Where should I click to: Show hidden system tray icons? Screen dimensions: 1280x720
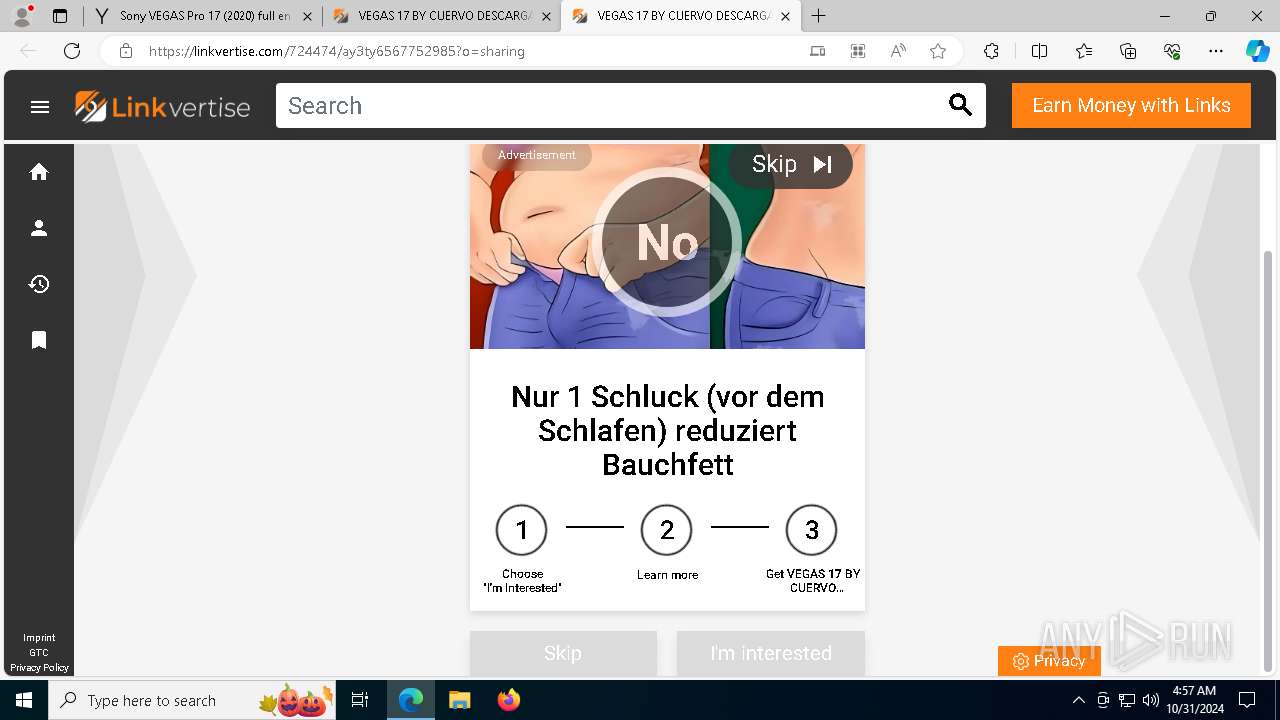click(1078, 700)
